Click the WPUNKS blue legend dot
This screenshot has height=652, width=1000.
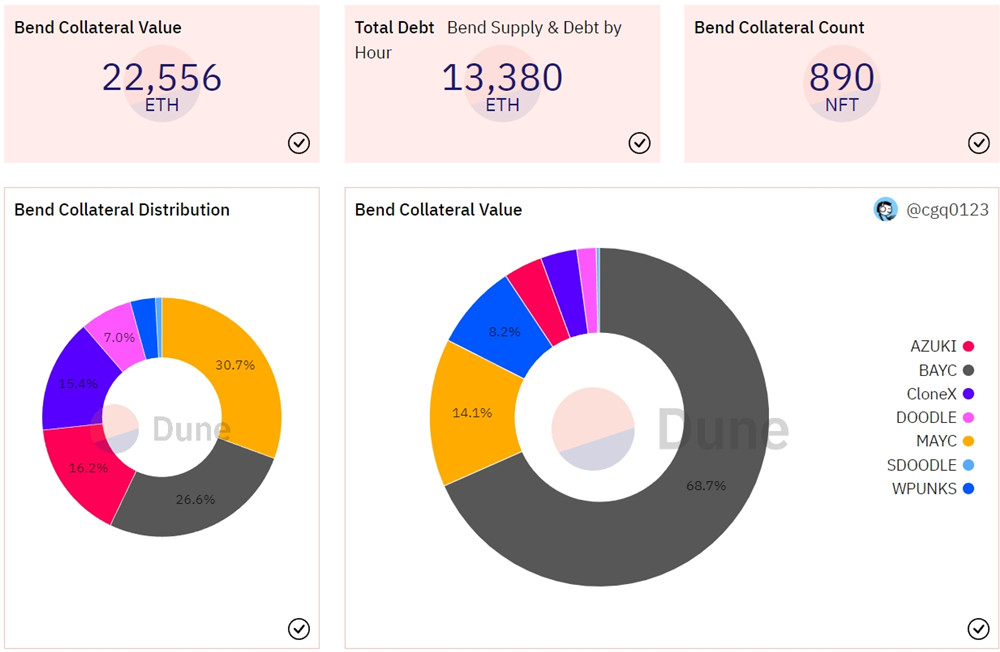click(x=968, y=489)
